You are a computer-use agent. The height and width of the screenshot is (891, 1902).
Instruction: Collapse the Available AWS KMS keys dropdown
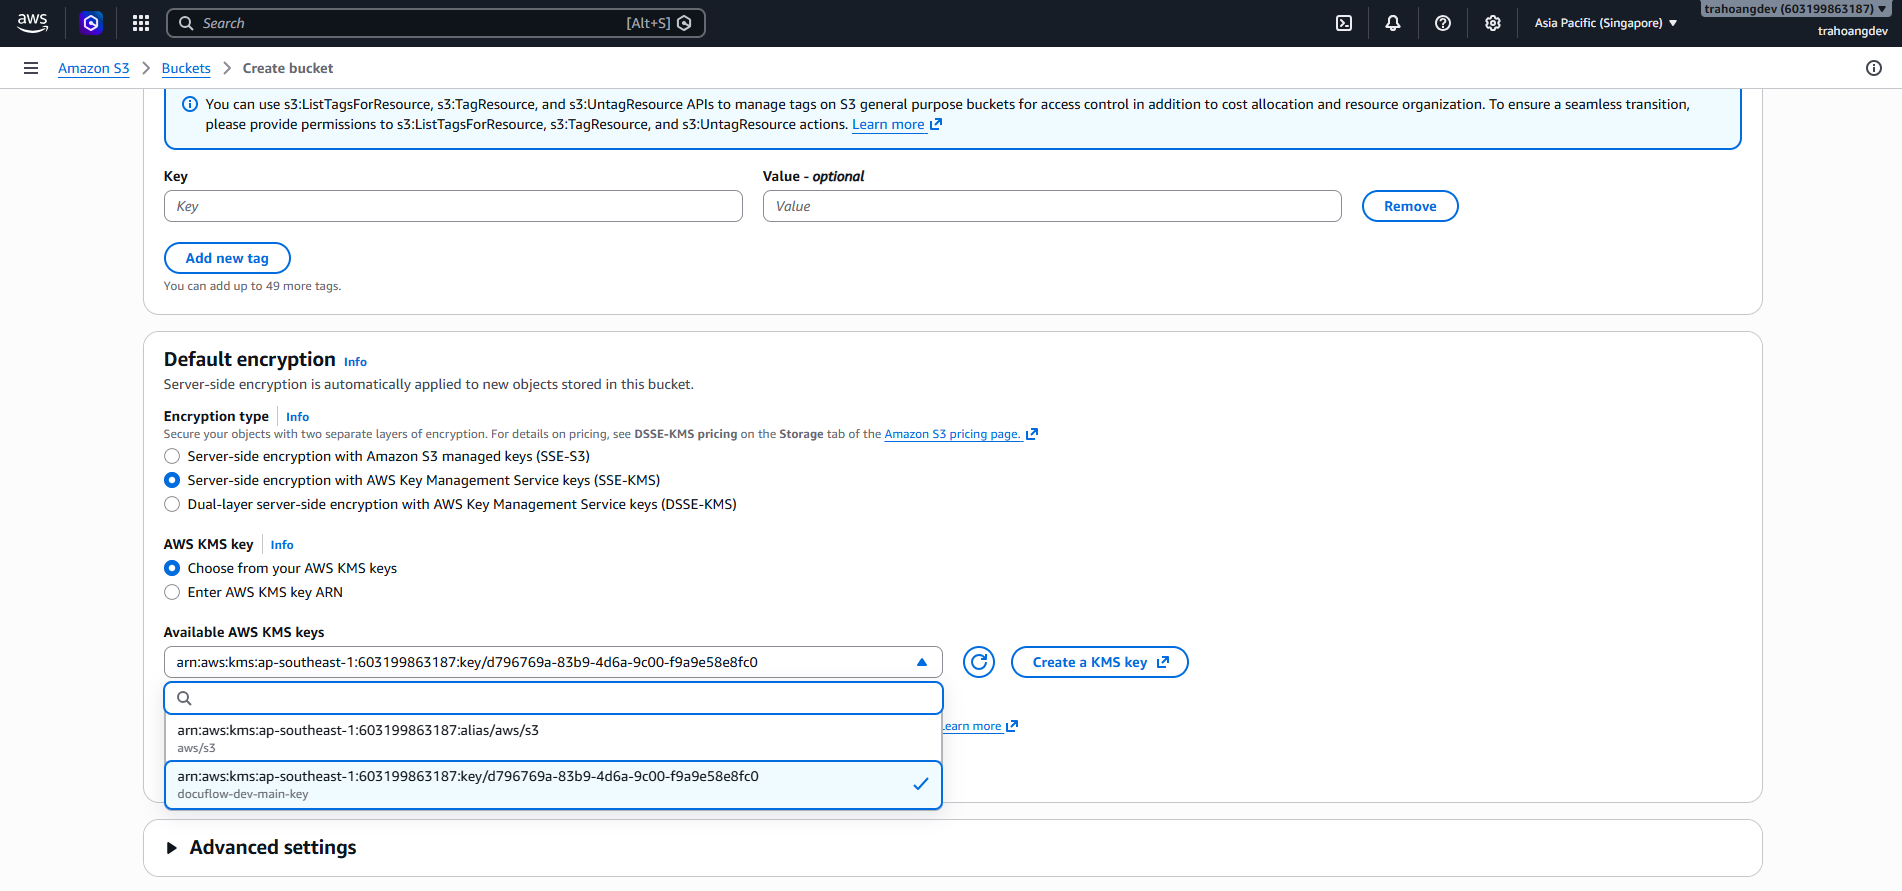pyautogui.click(x=553, y=662)
